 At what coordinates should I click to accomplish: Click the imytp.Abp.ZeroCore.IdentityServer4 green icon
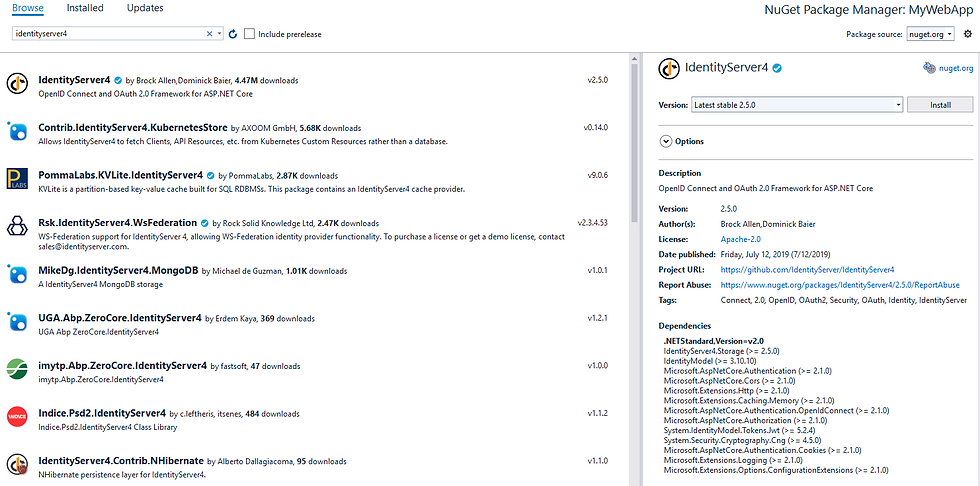click(x=17, y=369)
